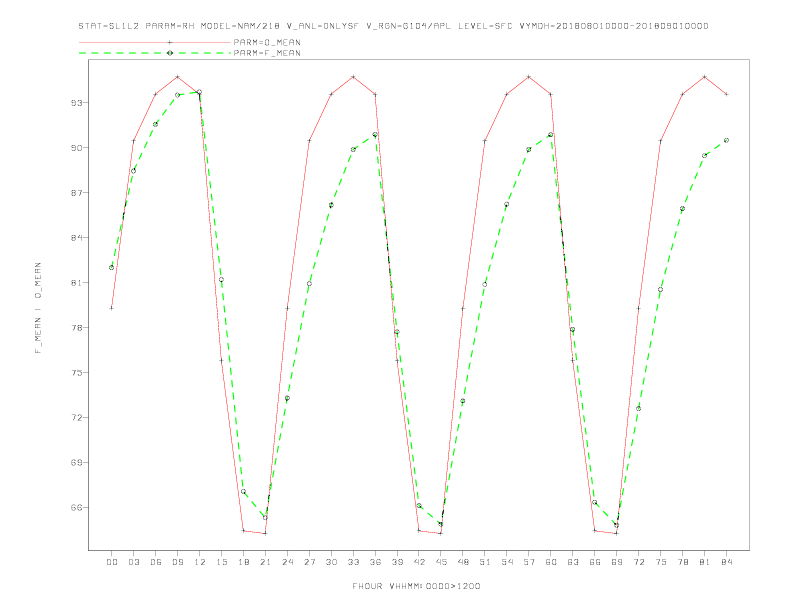Click x-axis forecast hour label 48
Viewport: 792px width, 612px height.
tap(463, 562)
